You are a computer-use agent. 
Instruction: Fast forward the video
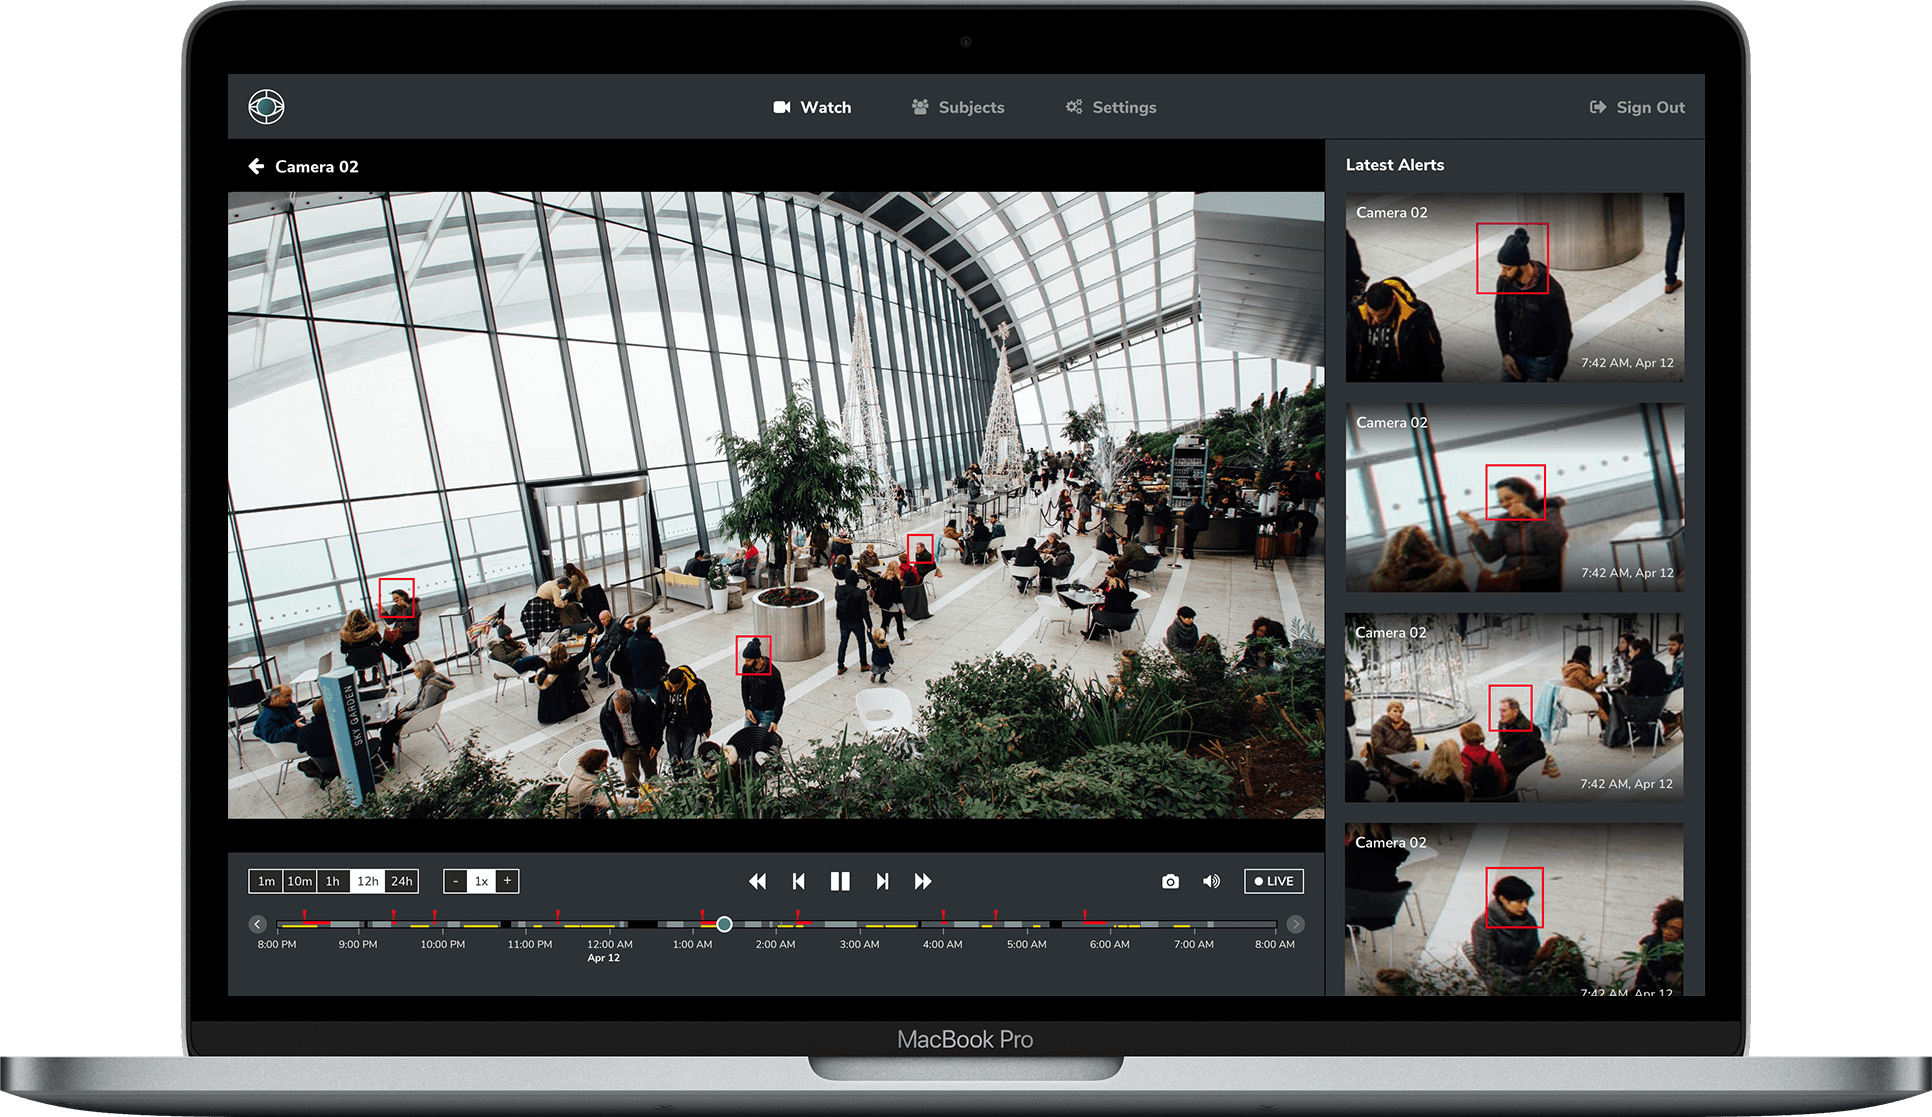(x=923, y=881)
